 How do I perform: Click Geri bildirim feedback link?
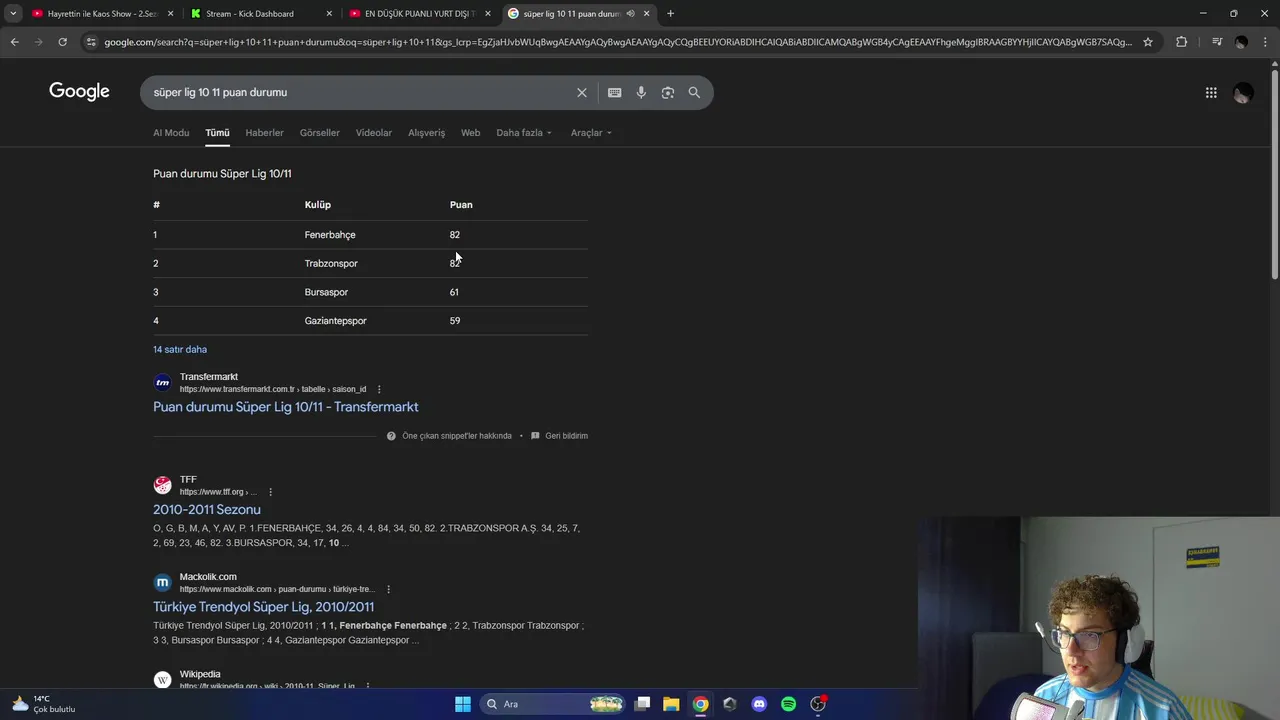point(566,436)
